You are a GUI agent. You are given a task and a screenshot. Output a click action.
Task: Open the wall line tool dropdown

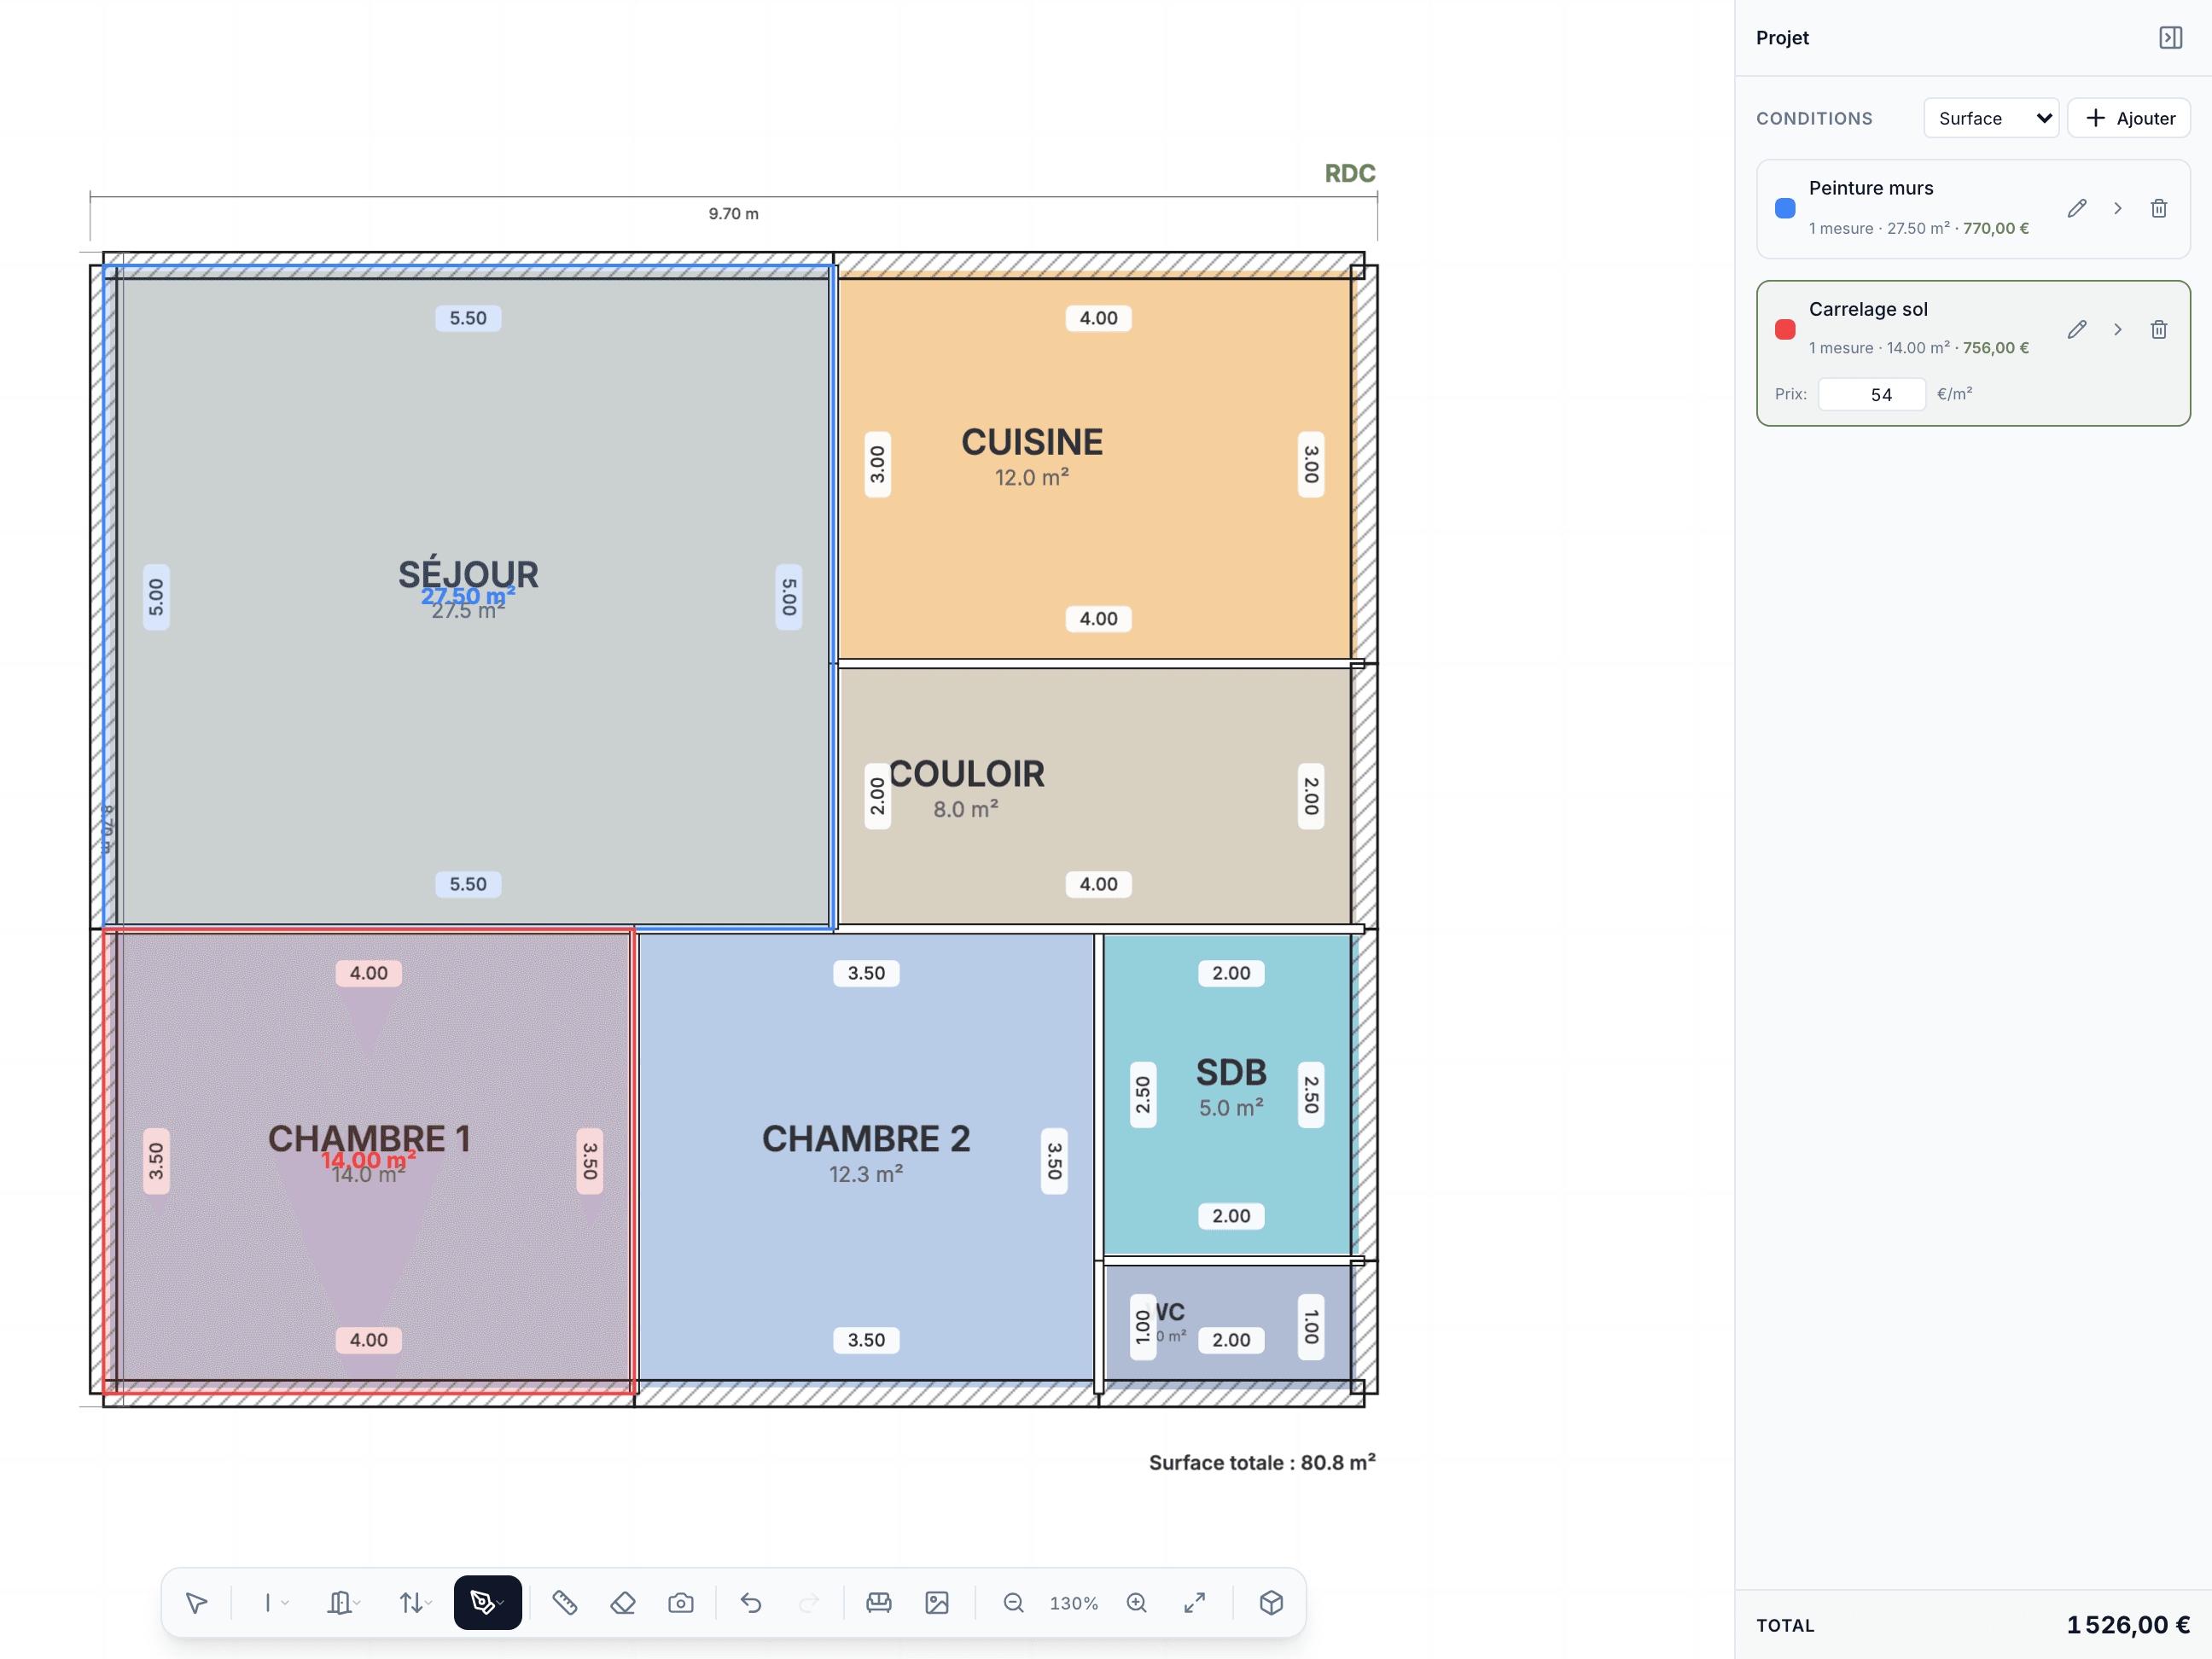pos(276,1603)
